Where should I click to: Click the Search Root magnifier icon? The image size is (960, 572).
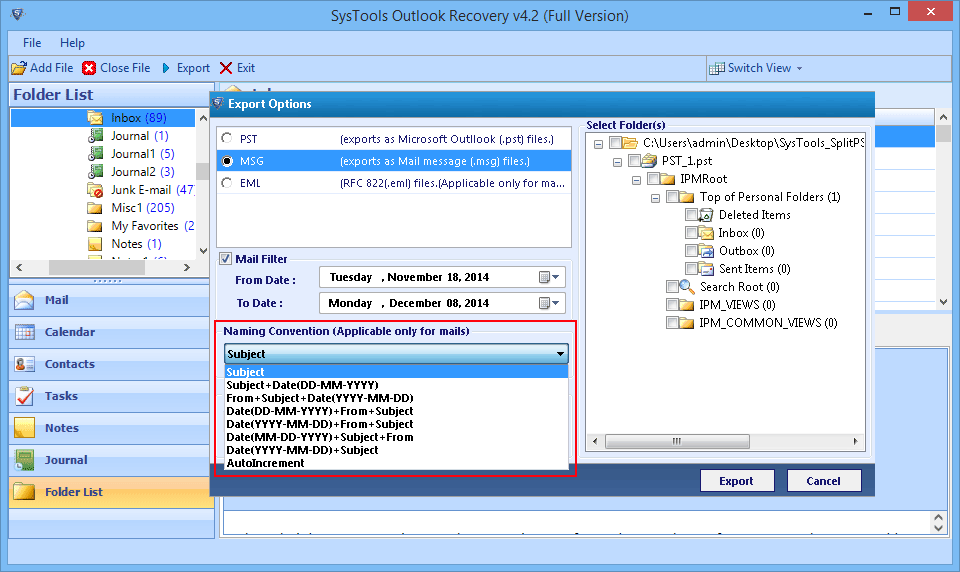(687, 287)
